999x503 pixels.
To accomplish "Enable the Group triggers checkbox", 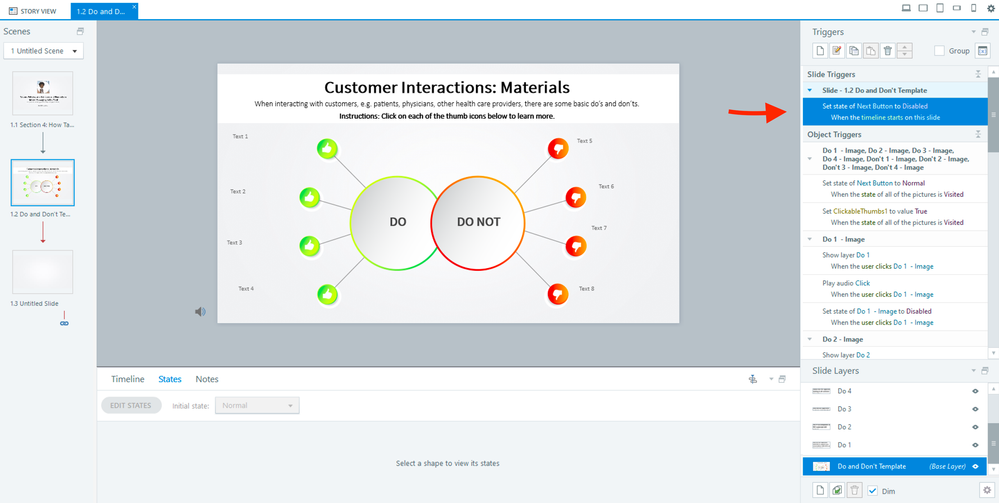I will point(940,51).
